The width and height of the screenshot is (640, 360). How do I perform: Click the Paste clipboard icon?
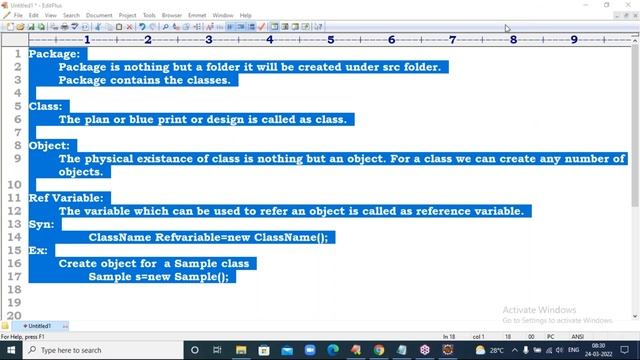coord(119,27)
